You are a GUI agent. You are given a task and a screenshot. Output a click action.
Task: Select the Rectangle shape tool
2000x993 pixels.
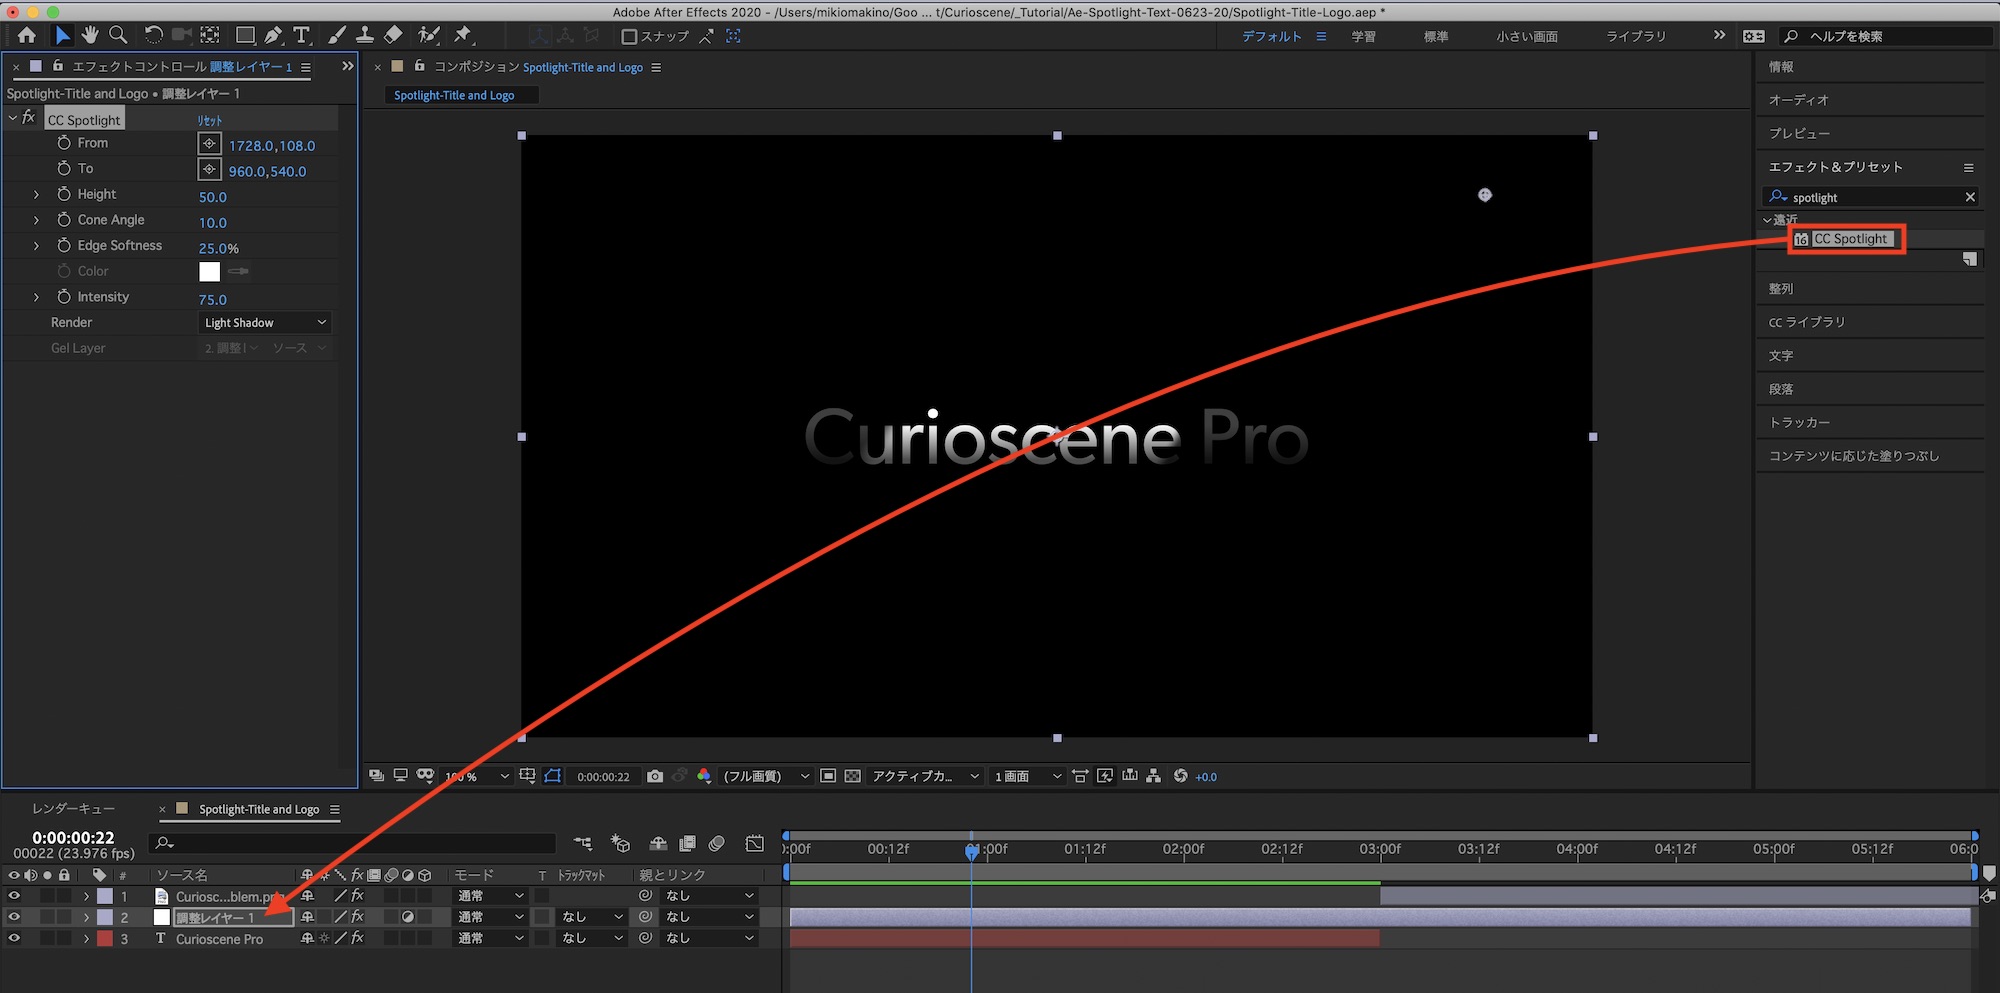(x=244, y=35)
